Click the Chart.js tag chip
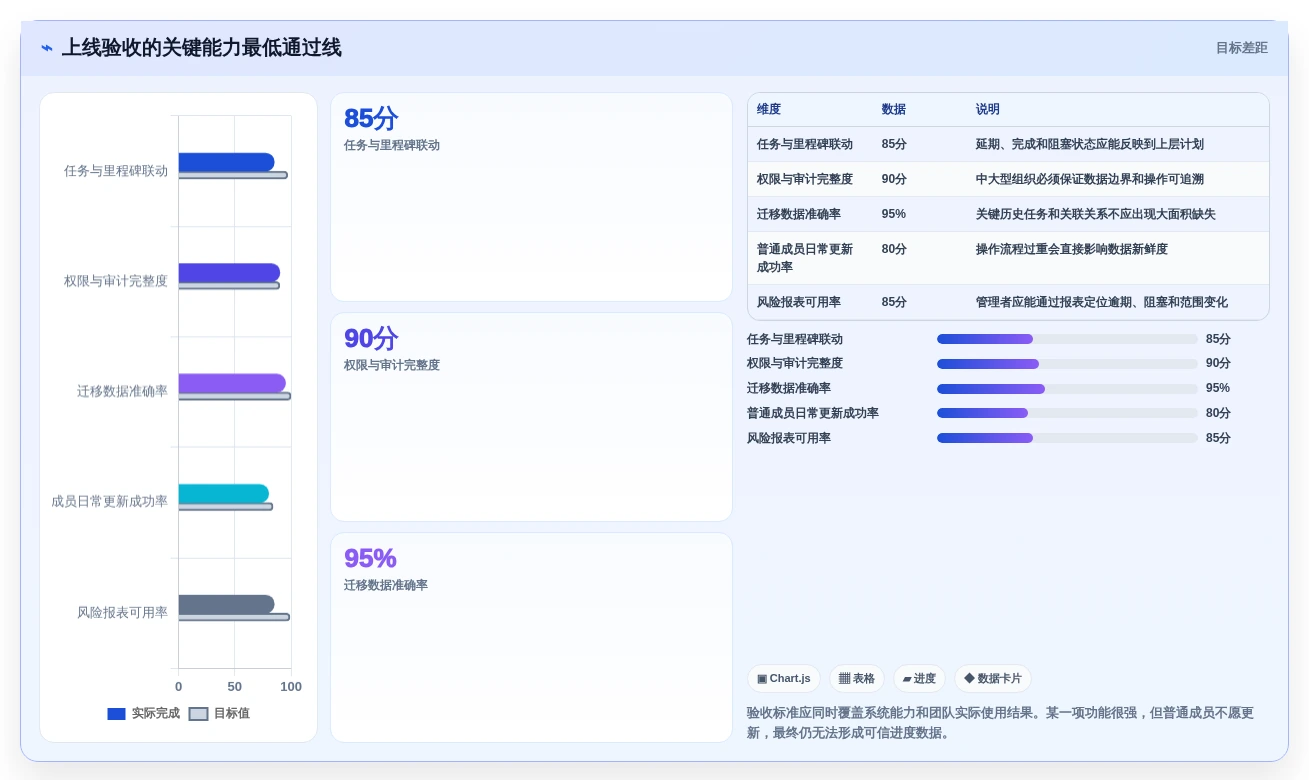Screen dimensions: 1309x780 pos(784,679)
